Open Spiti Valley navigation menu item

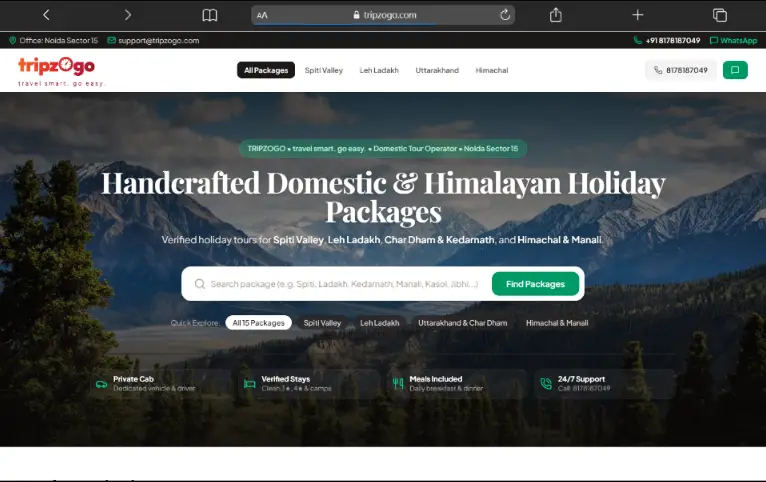[x=323, y=70]
